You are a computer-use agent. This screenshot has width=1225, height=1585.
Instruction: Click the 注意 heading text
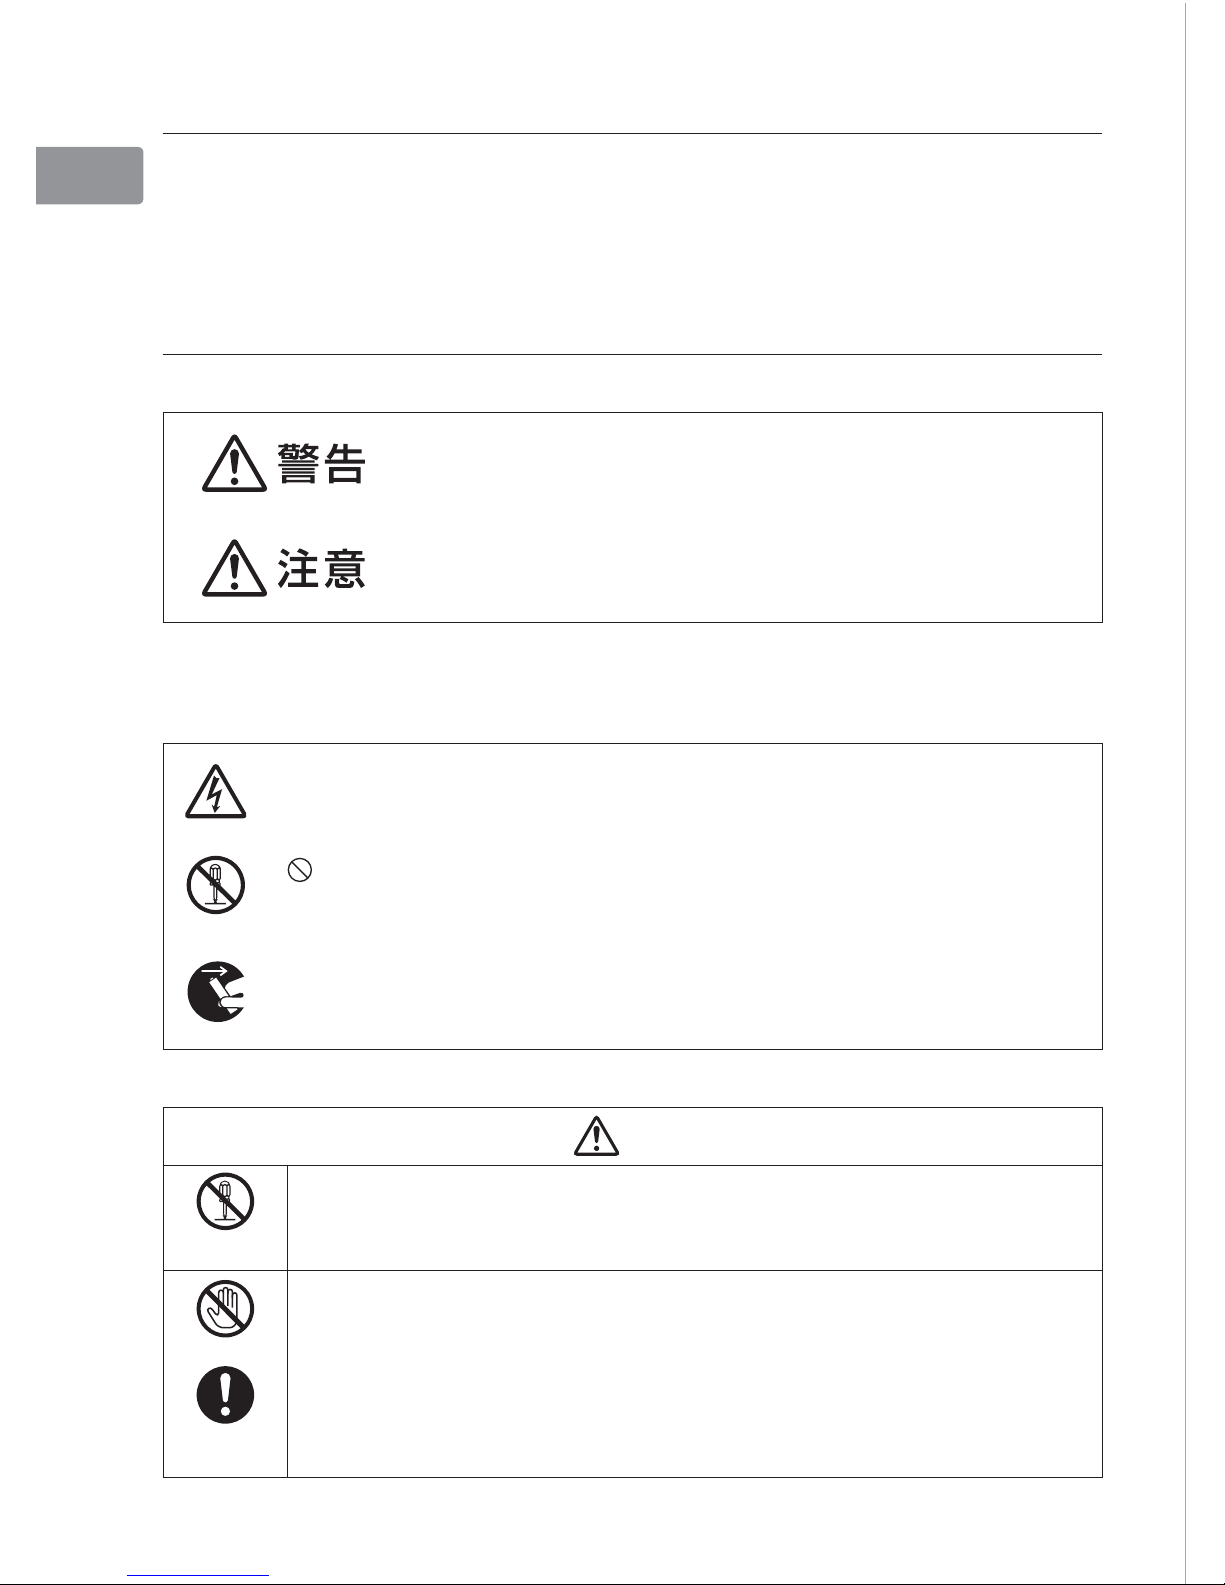click(x=322, y=568)
